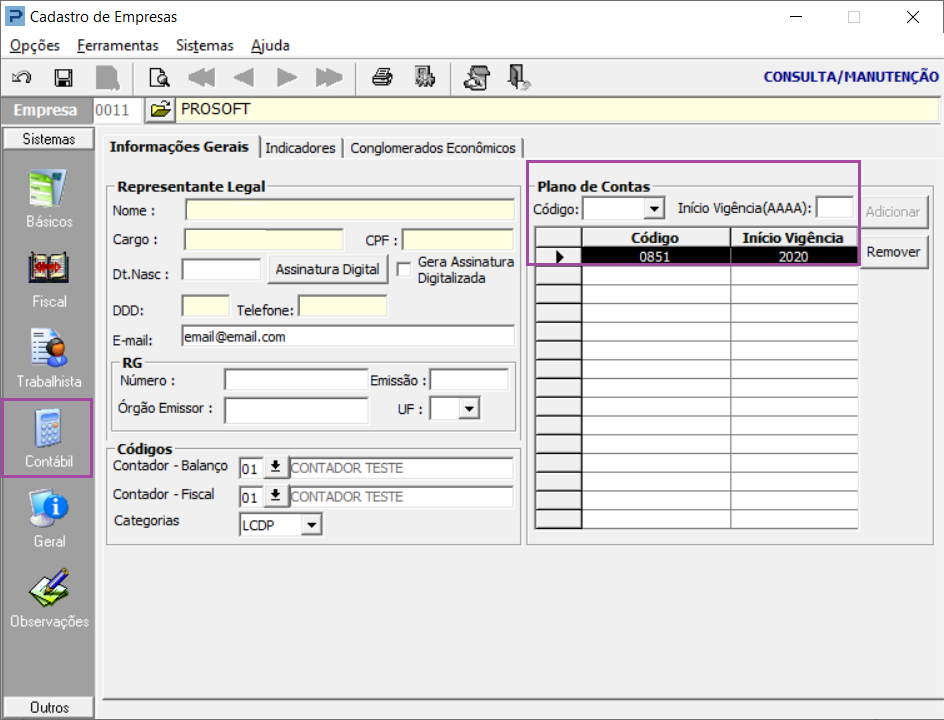This screenshot has height=720, width=944.
Task: Go to first record icon
Action: click(x=202, y=78)
